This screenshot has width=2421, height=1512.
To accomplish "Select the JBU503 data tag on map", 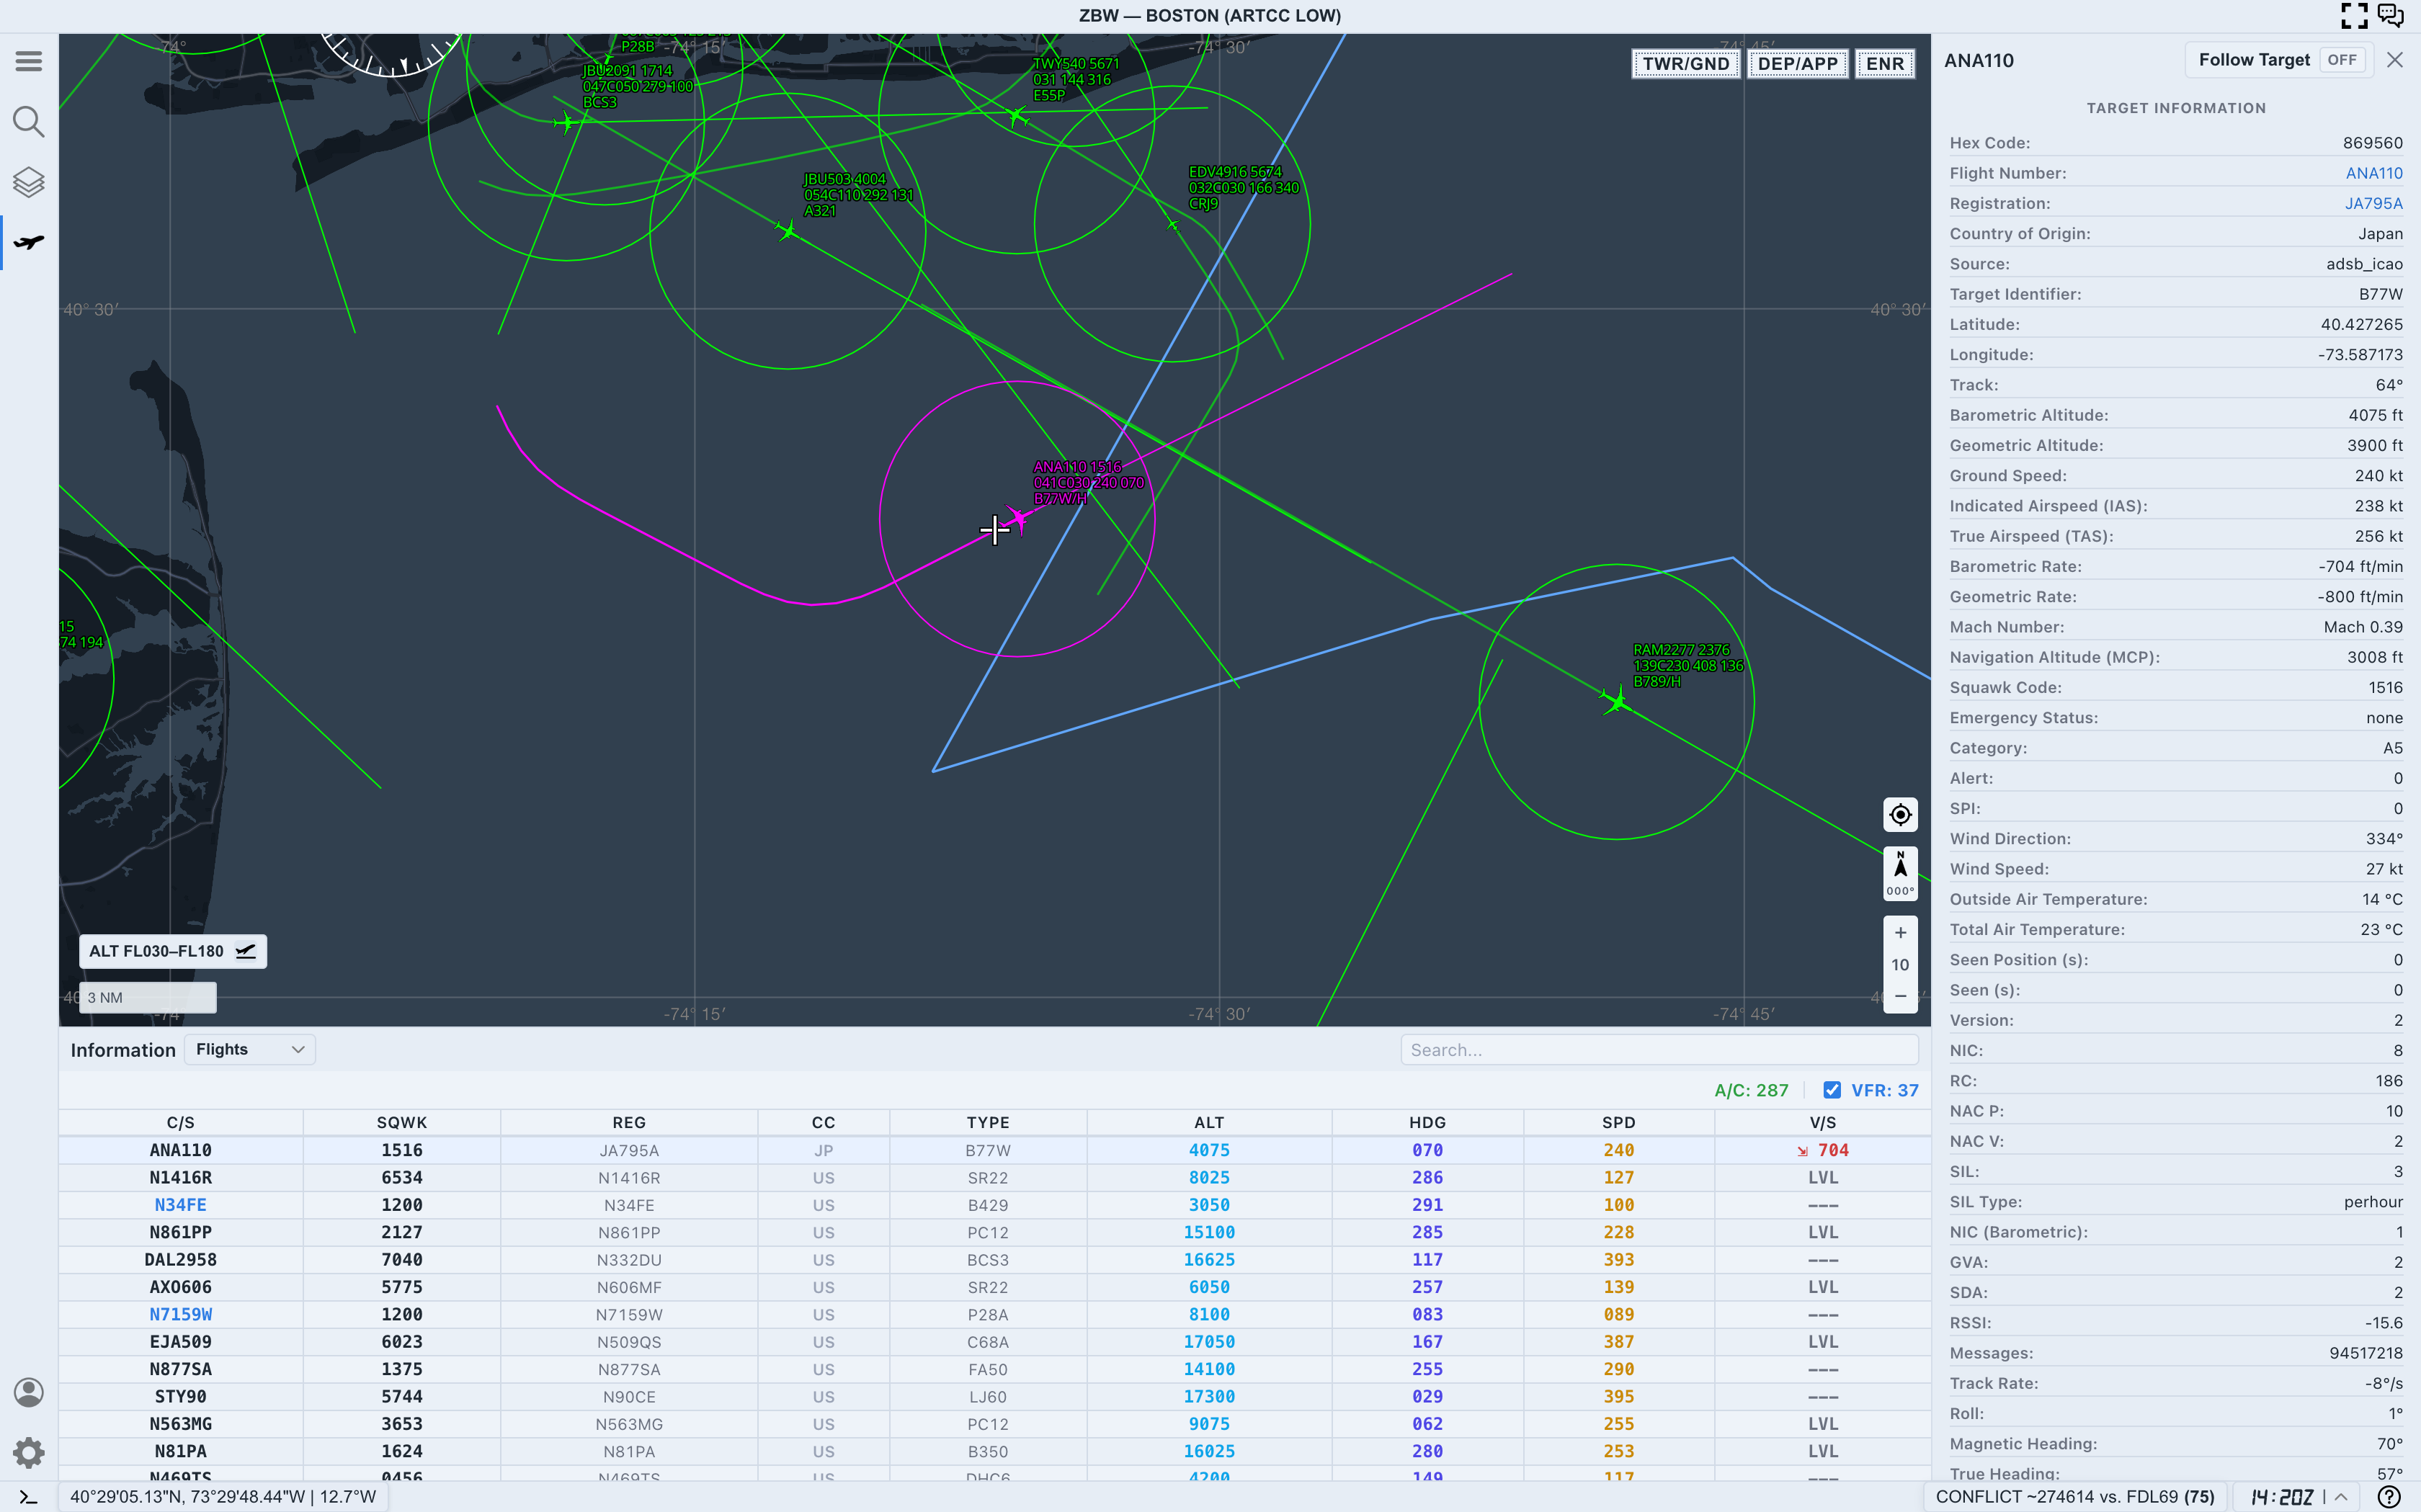I will 858,195.
